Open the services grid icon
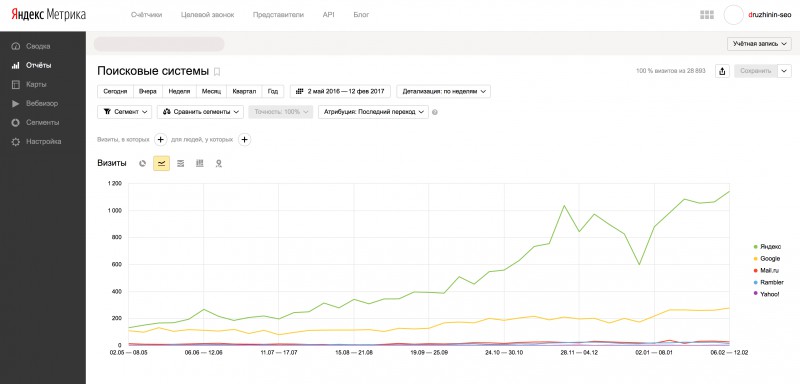This screenshot has width=800, height=384. coord(707,15)
